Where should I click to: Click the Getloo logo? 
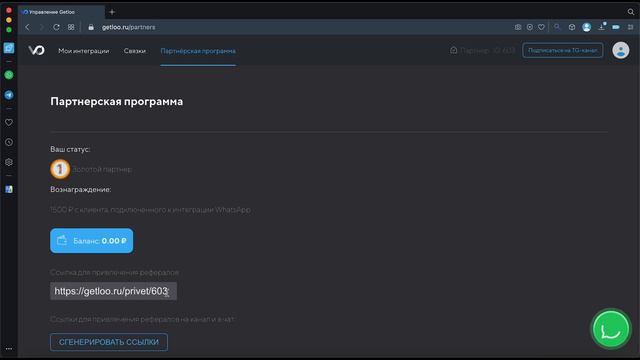pyautogui.click(x=36, y=50)
